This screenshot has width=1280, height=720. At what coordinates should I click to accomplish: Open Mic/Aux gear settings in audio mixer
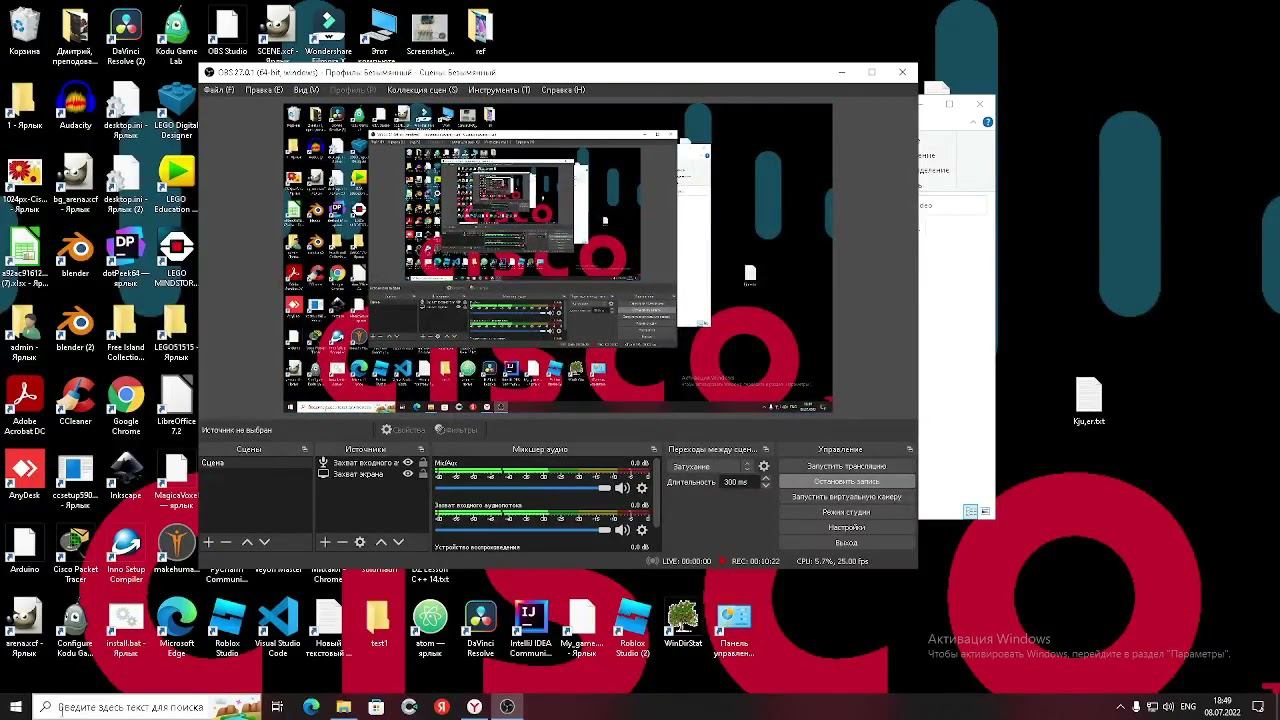(x=642, y=488)
